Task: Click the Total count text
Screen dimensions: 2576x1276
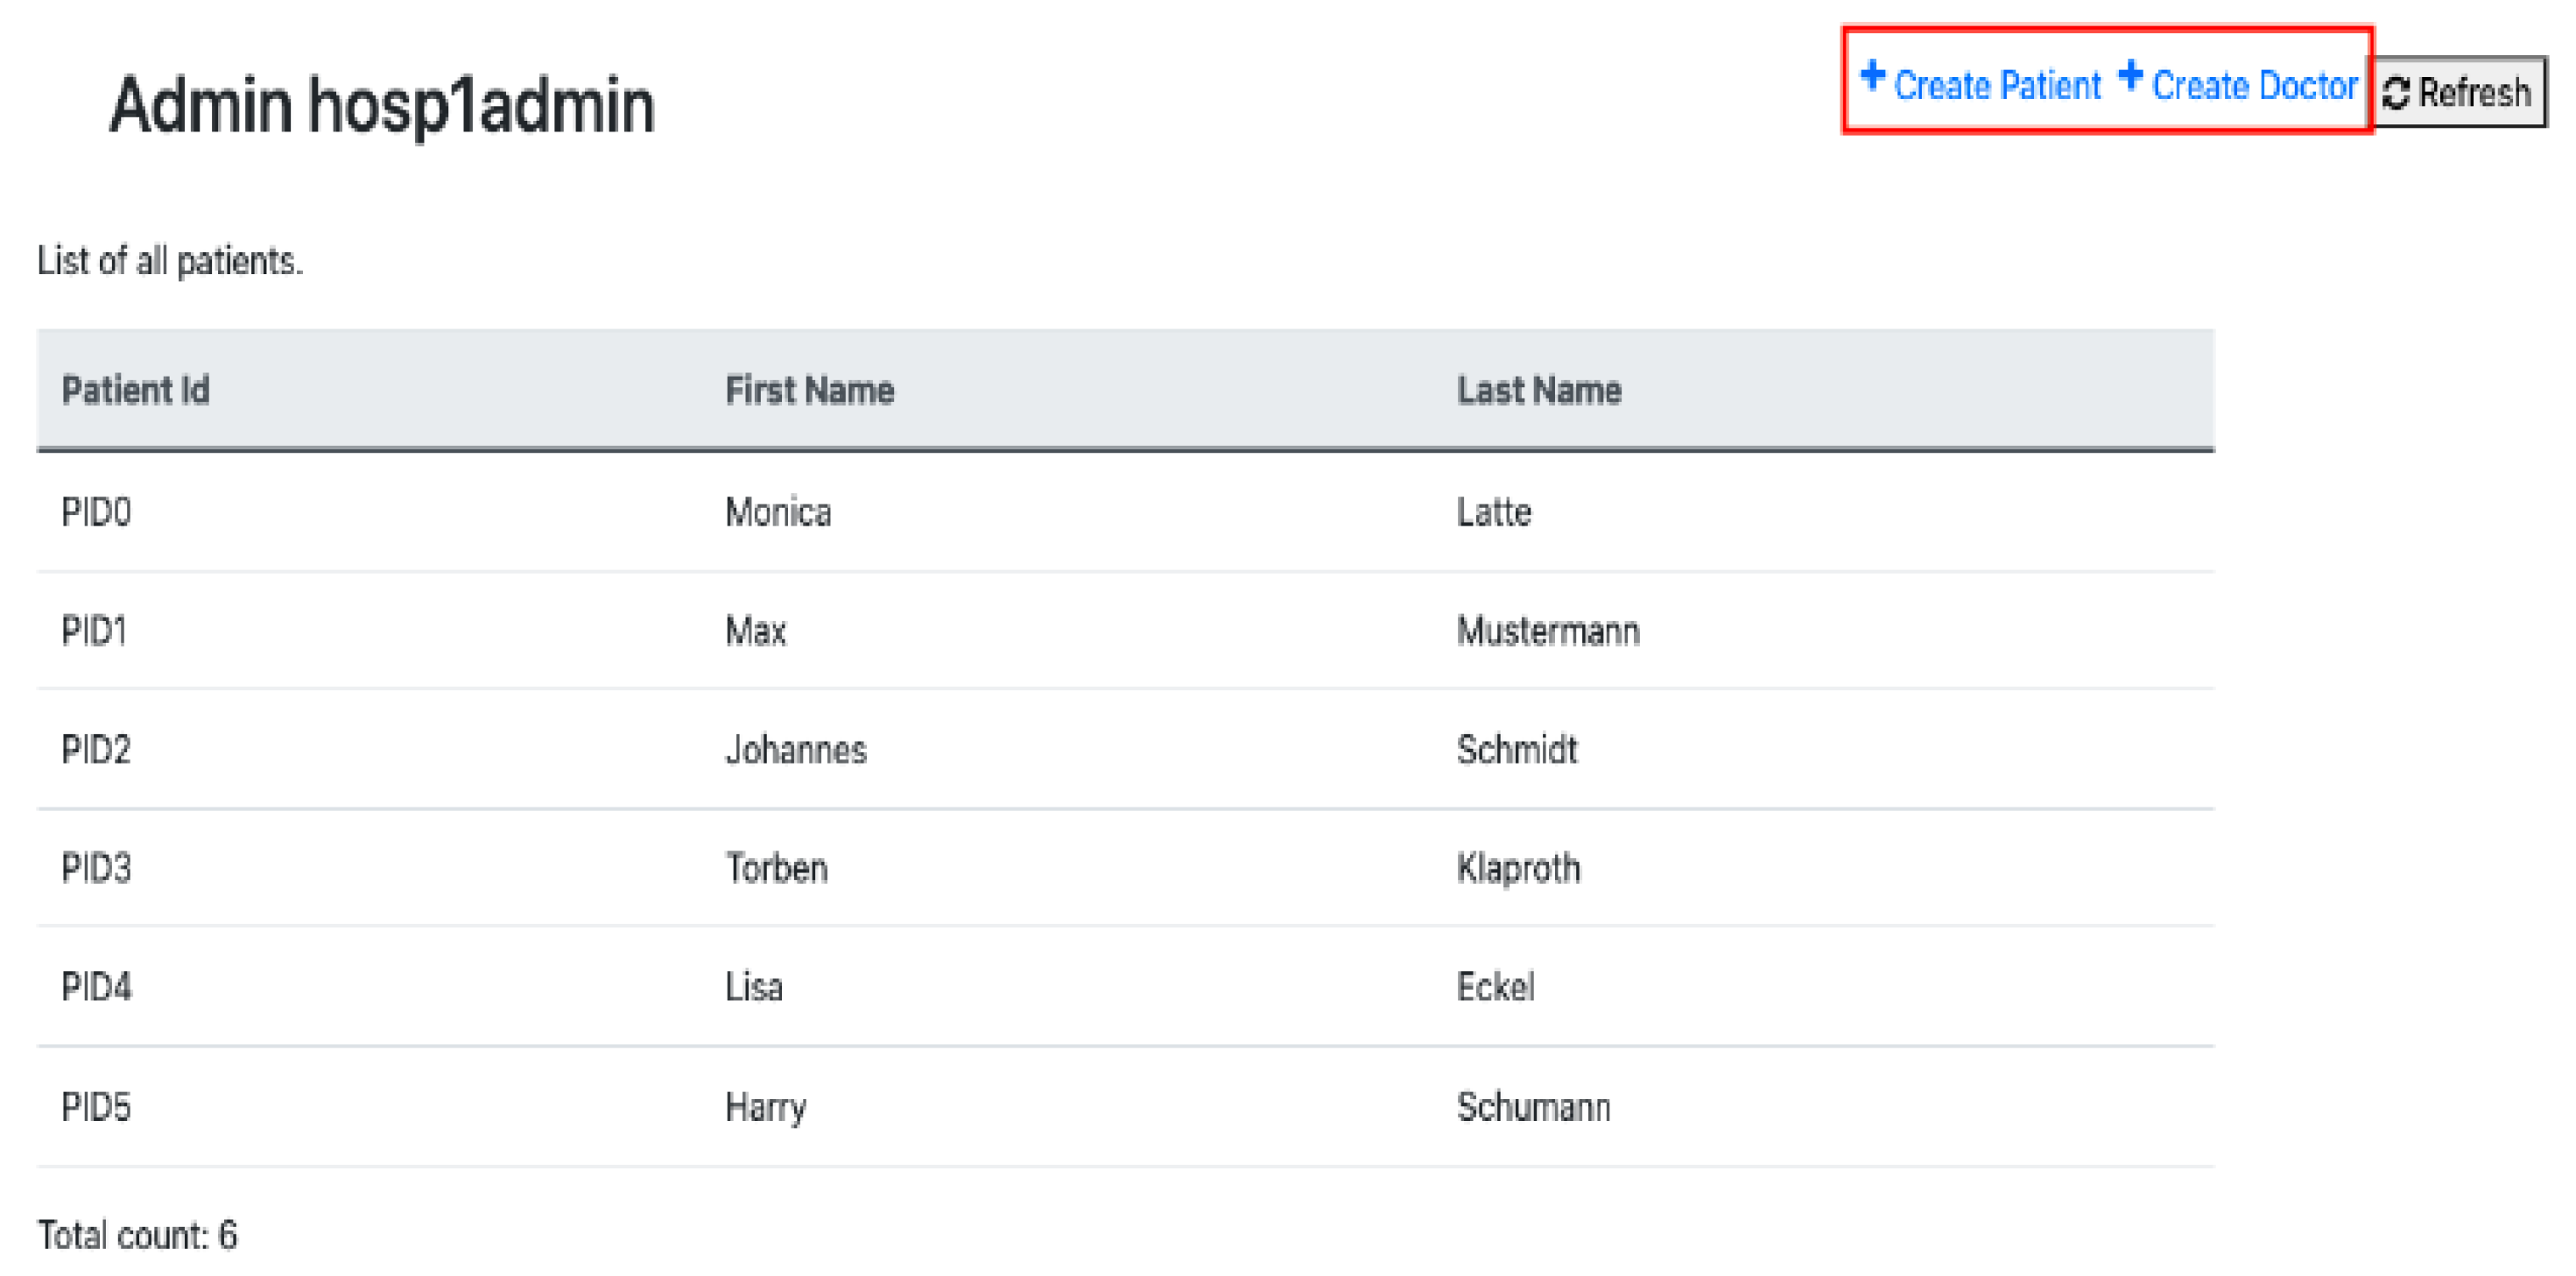Action: 137,1235
